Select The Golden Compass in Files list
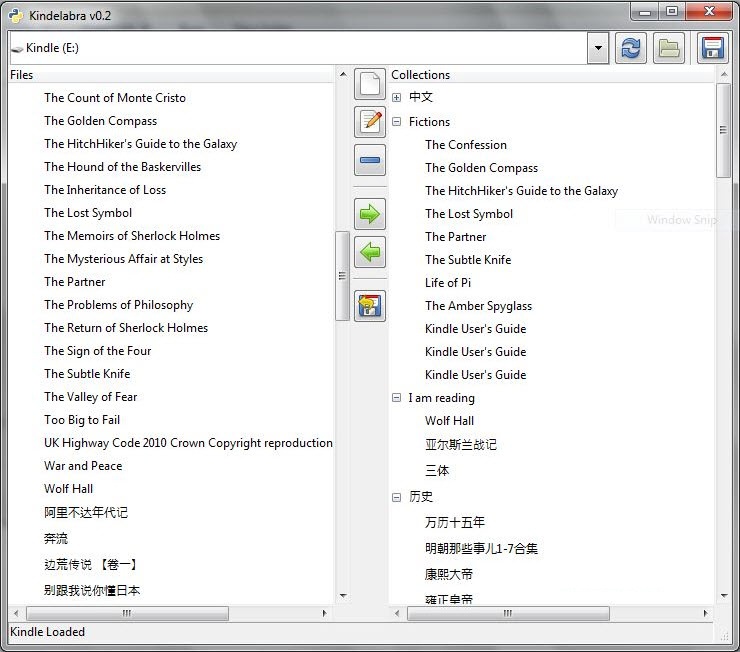 click(101, 121)
